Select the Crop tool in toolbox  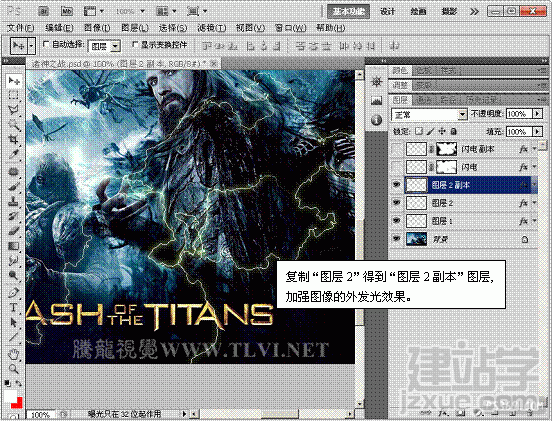[13, 139]
